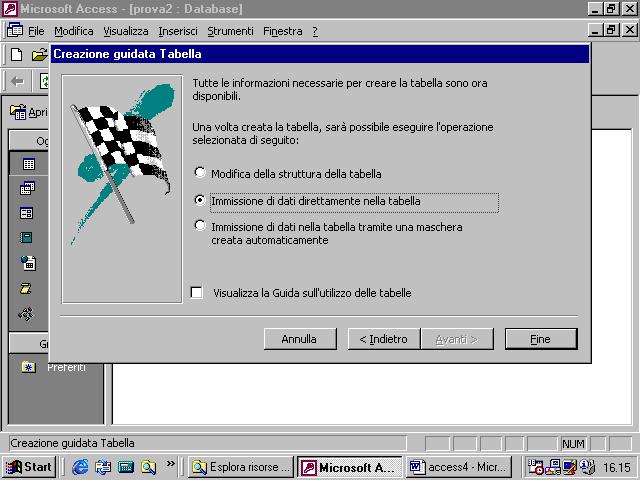
Task: Click the Apri button in database window
Action: [x=29, y=112]
